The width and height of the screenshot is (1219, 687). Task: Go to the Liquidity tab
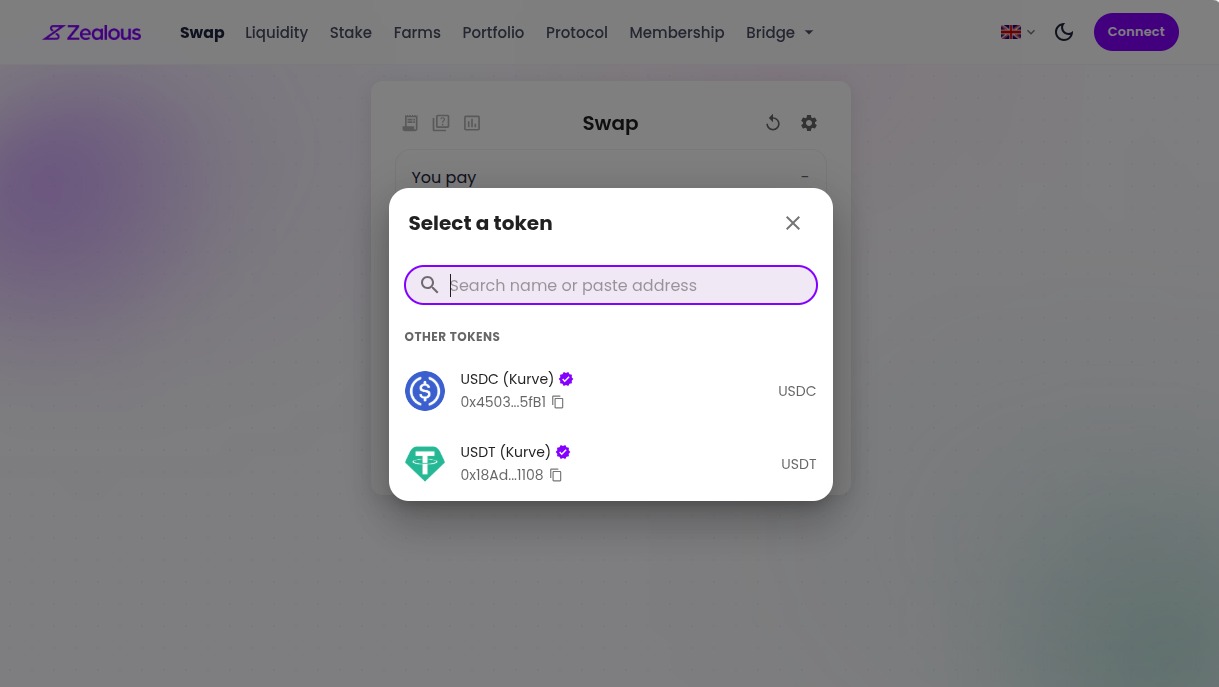pos(276,33)
